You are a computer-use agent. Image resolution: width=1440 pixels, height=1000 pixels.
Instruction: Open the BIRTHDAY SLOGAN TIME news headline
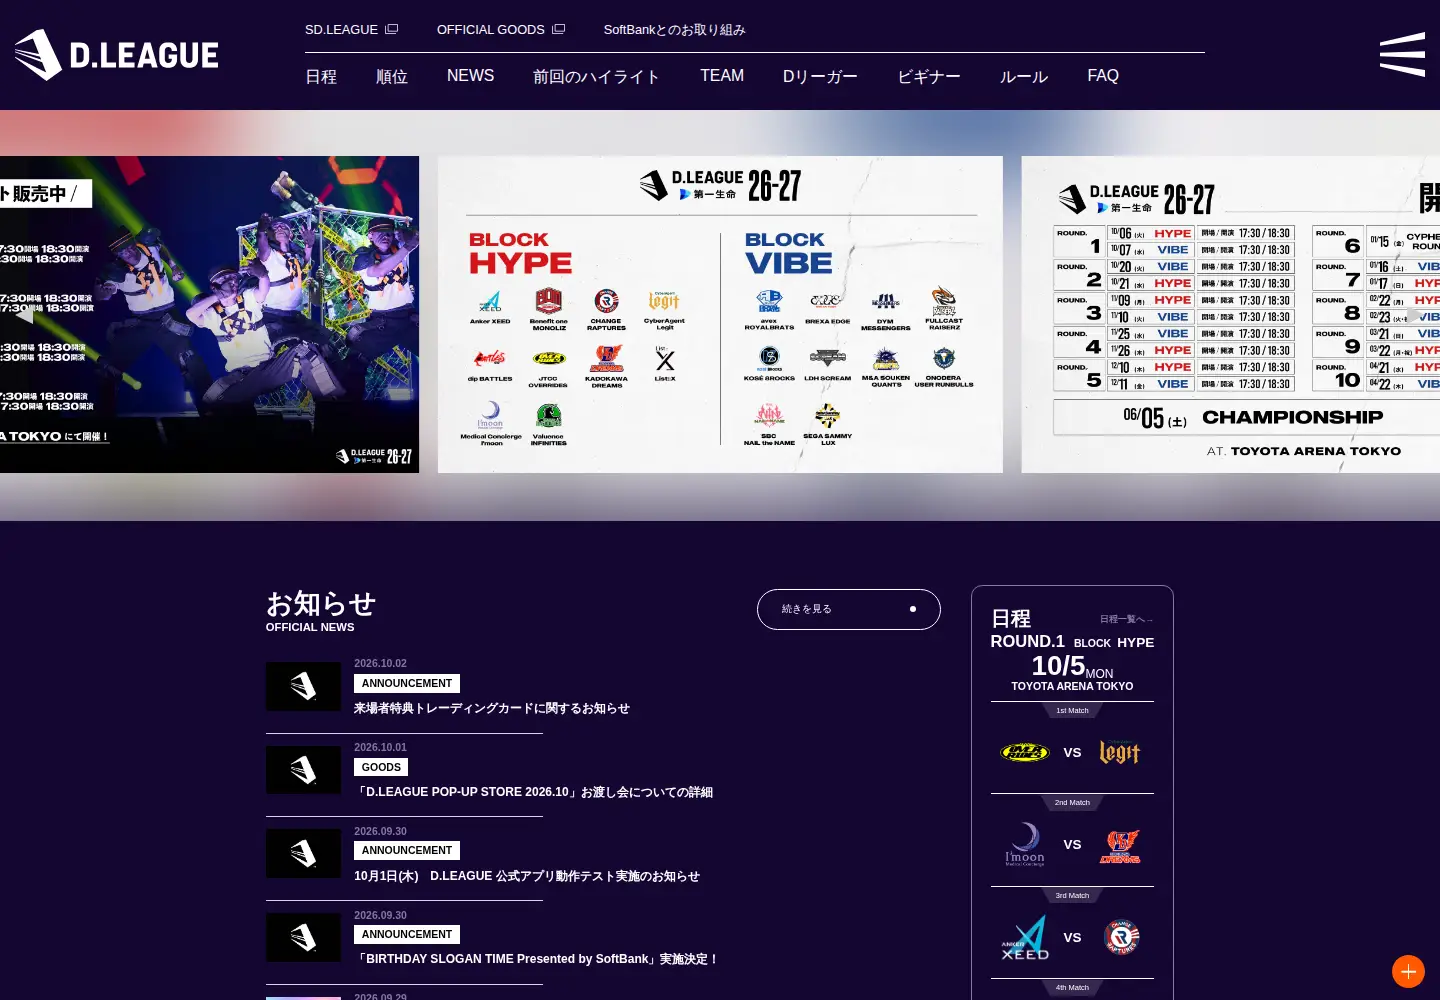coord(537,959)
